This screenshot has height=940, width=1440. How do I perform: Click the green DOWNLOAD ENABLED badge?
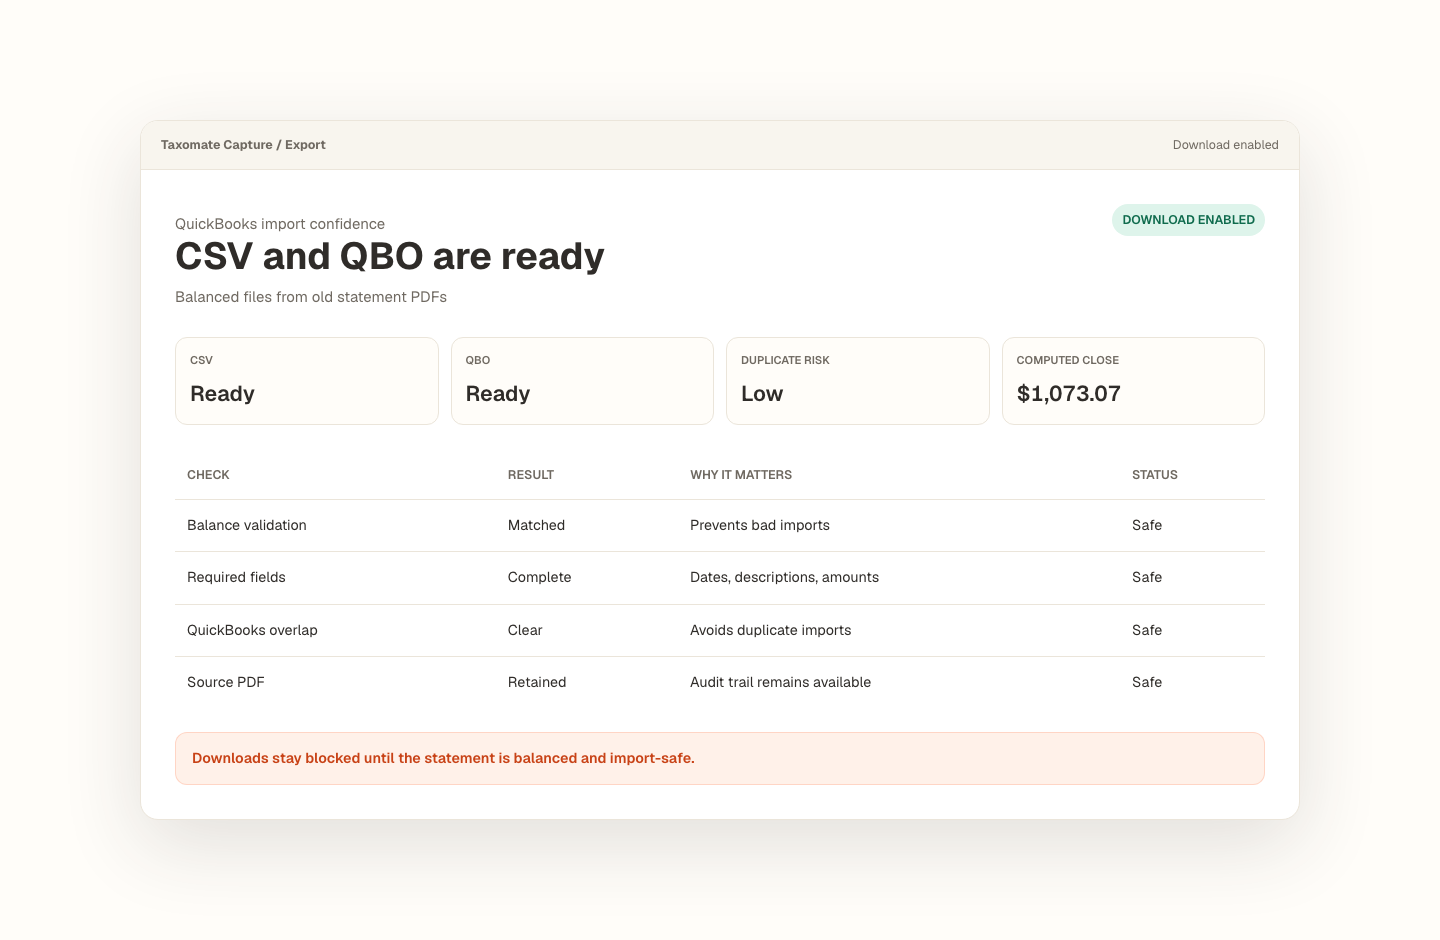[1188, 220]
